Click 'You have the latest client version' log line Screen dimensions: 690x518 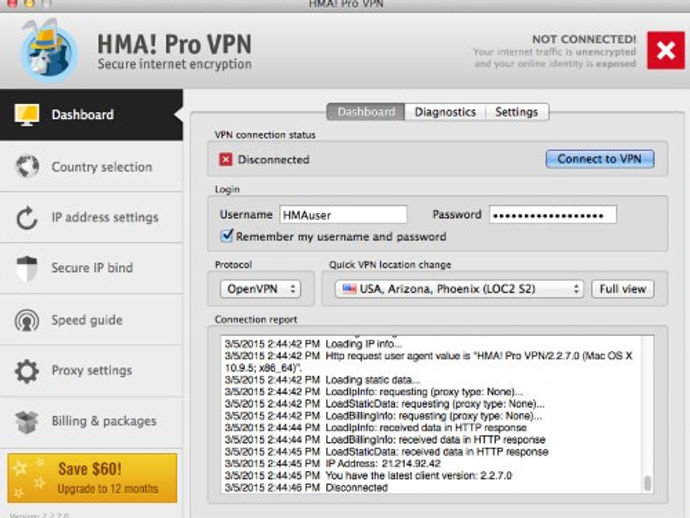click(x=368, y=476)
